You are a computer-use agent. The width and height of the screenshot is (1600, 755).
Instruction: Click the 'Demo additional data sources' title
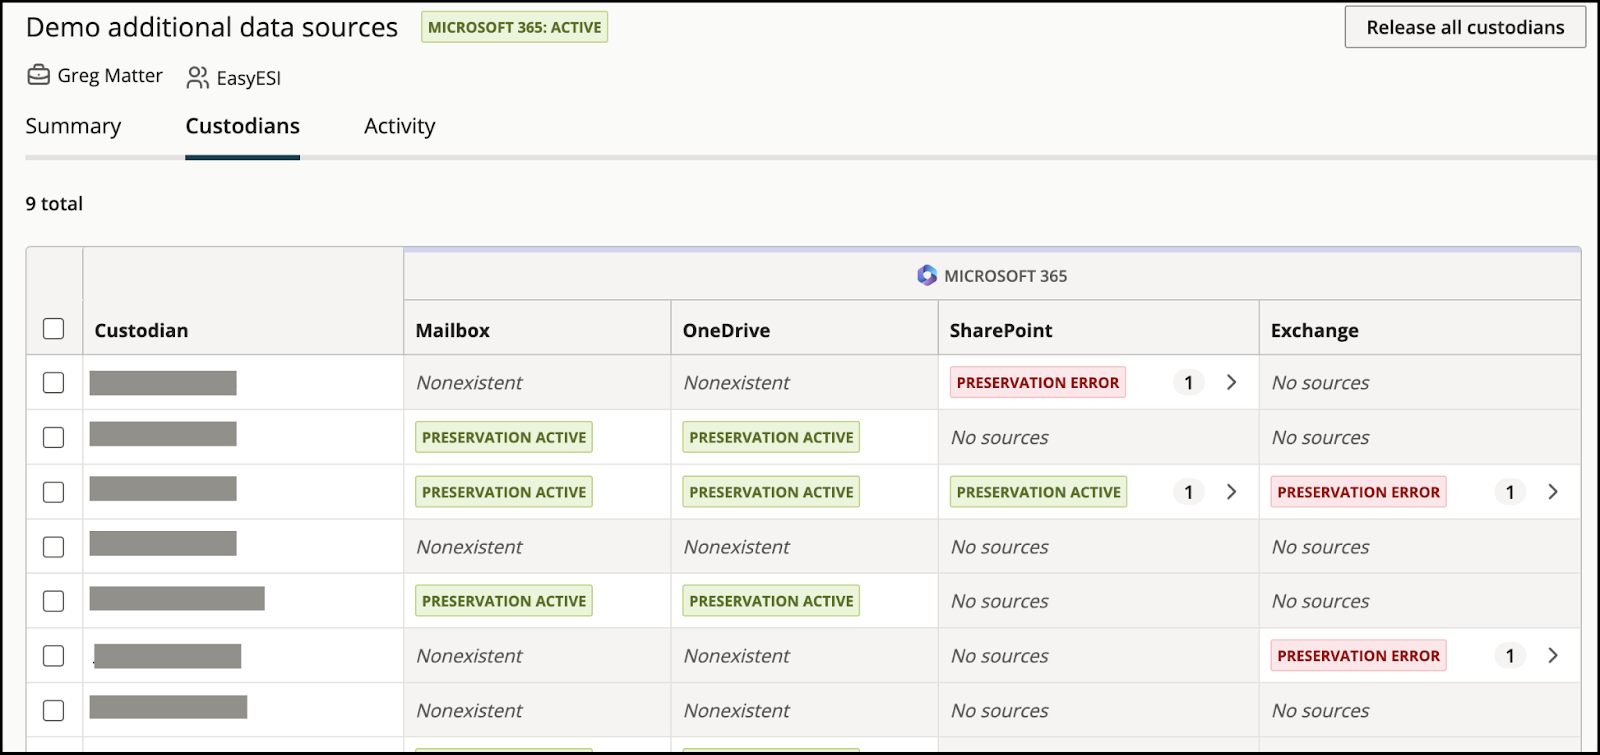[x=212, y=27]
